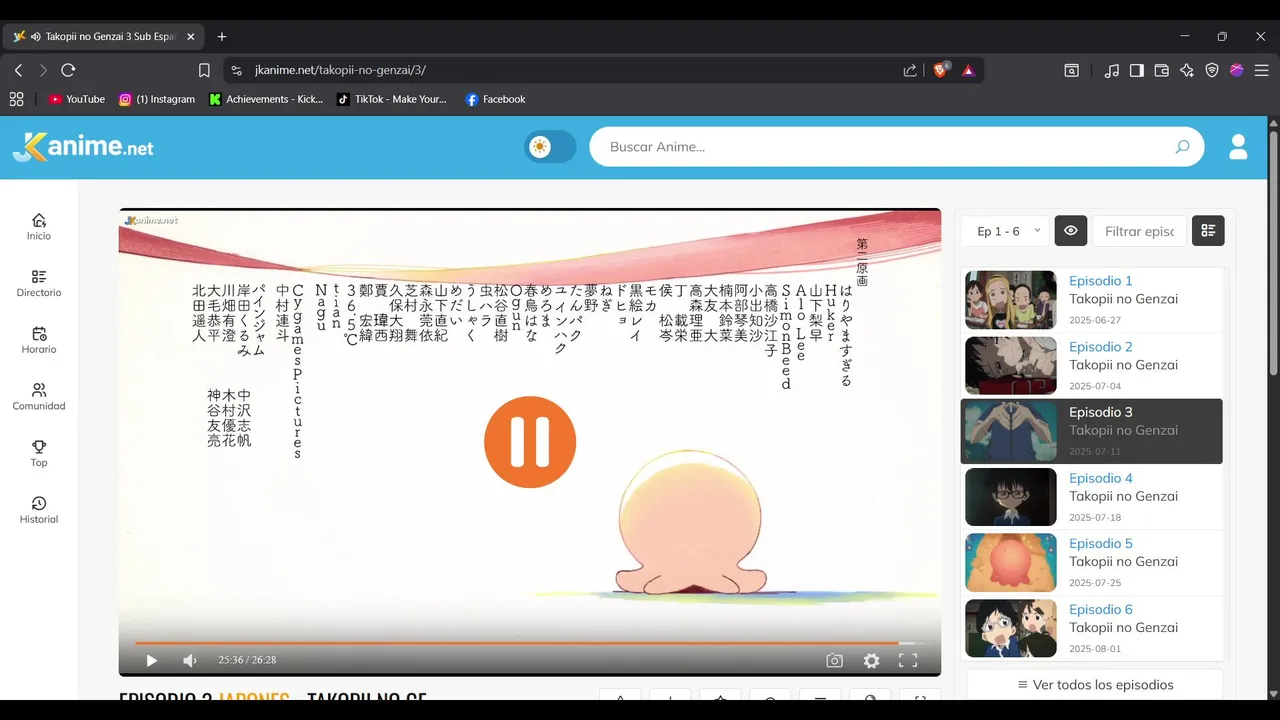Viewport: 1280px width, 720px height.
Task: Click the Filtrar episodio input
Action: [1139, 231]
